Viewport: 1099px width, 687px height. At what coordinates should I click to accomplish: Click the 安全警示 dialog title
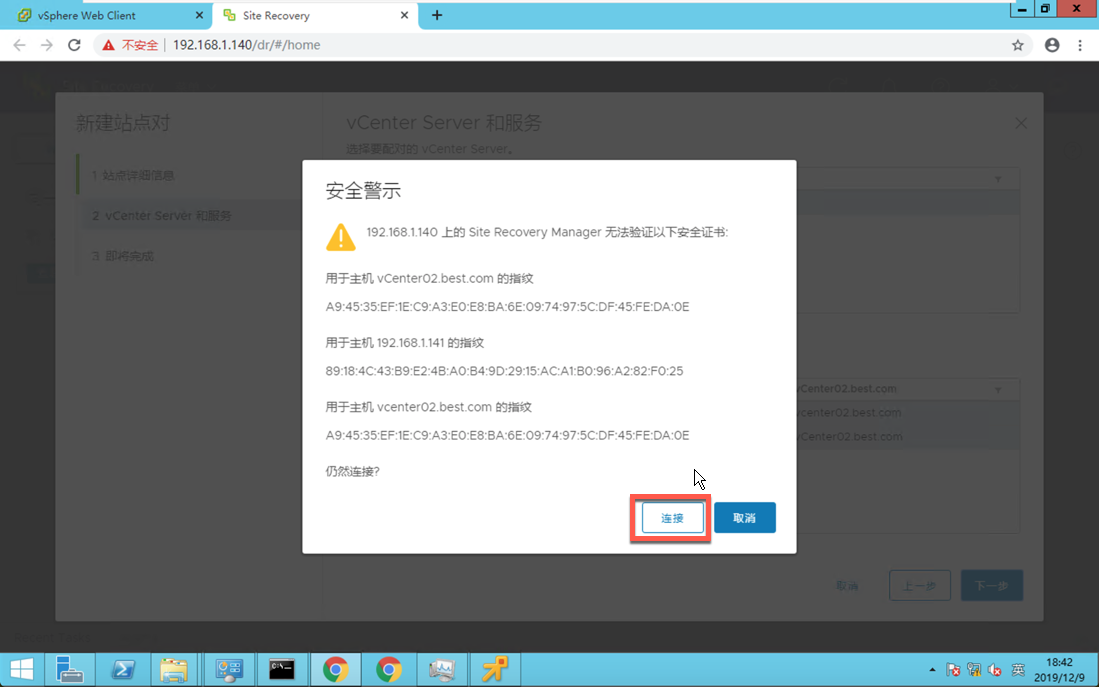[x=363, y=191]
